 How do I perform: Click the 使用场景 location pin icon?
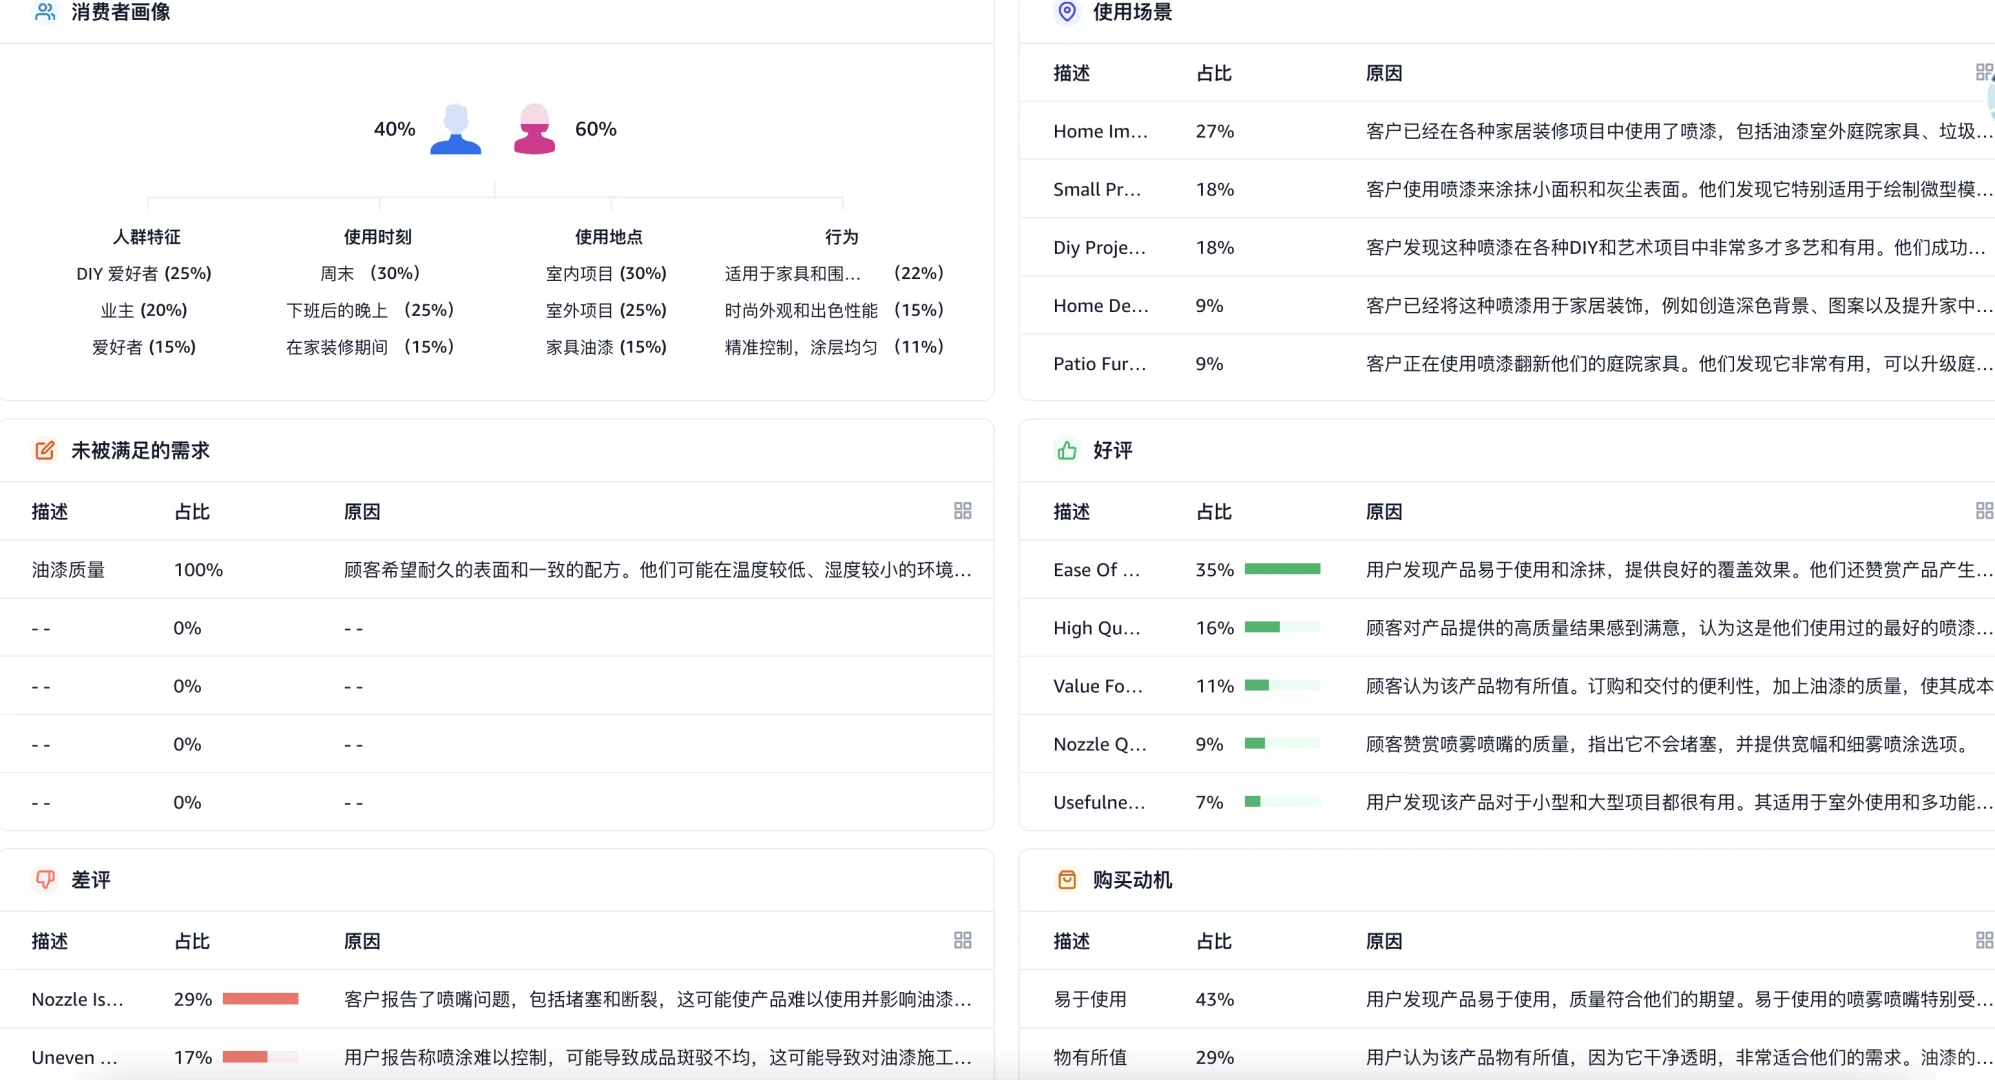tap(1065, 13)
